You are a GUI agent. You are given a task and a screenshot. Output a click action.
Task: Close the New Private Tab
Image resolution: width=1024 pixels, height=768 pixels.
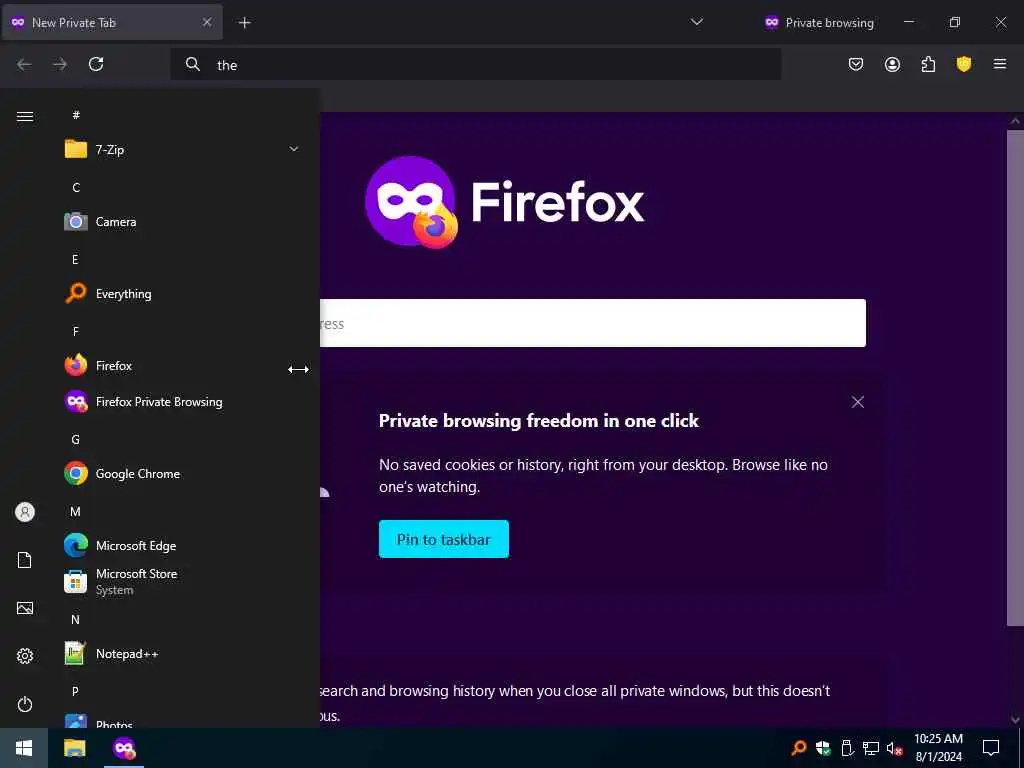pyautogui.click(x=207, y=22)
